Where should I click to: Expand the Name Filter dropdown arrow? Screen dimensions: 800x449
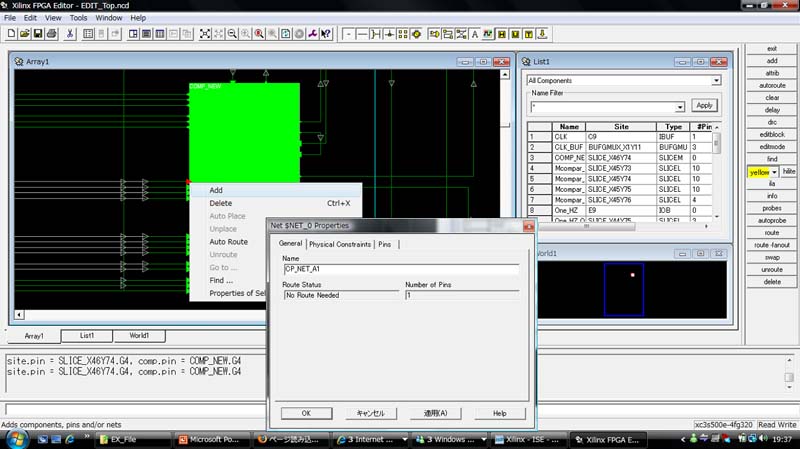click(680, 107)
